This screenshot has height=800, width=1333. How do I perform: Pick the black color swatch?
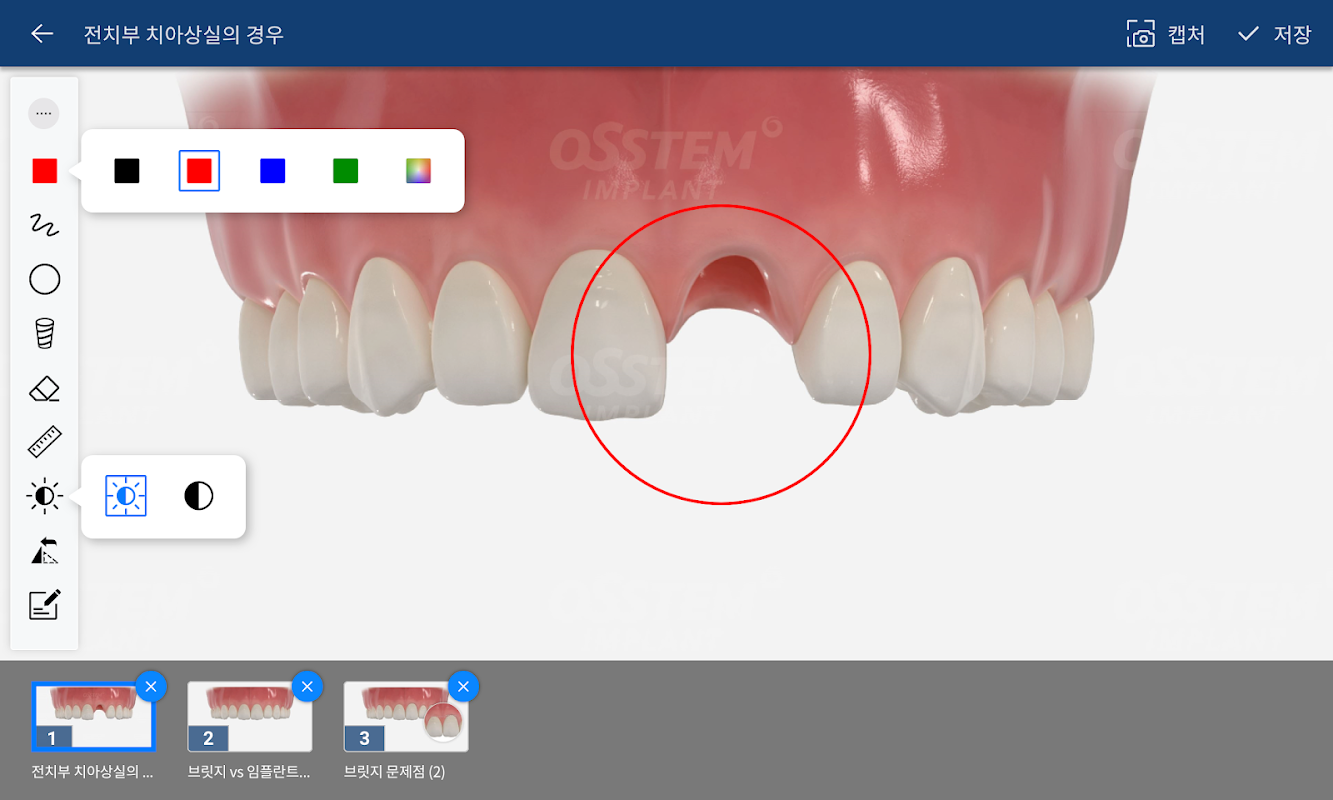pyautogui.click(x=126, y=171)
